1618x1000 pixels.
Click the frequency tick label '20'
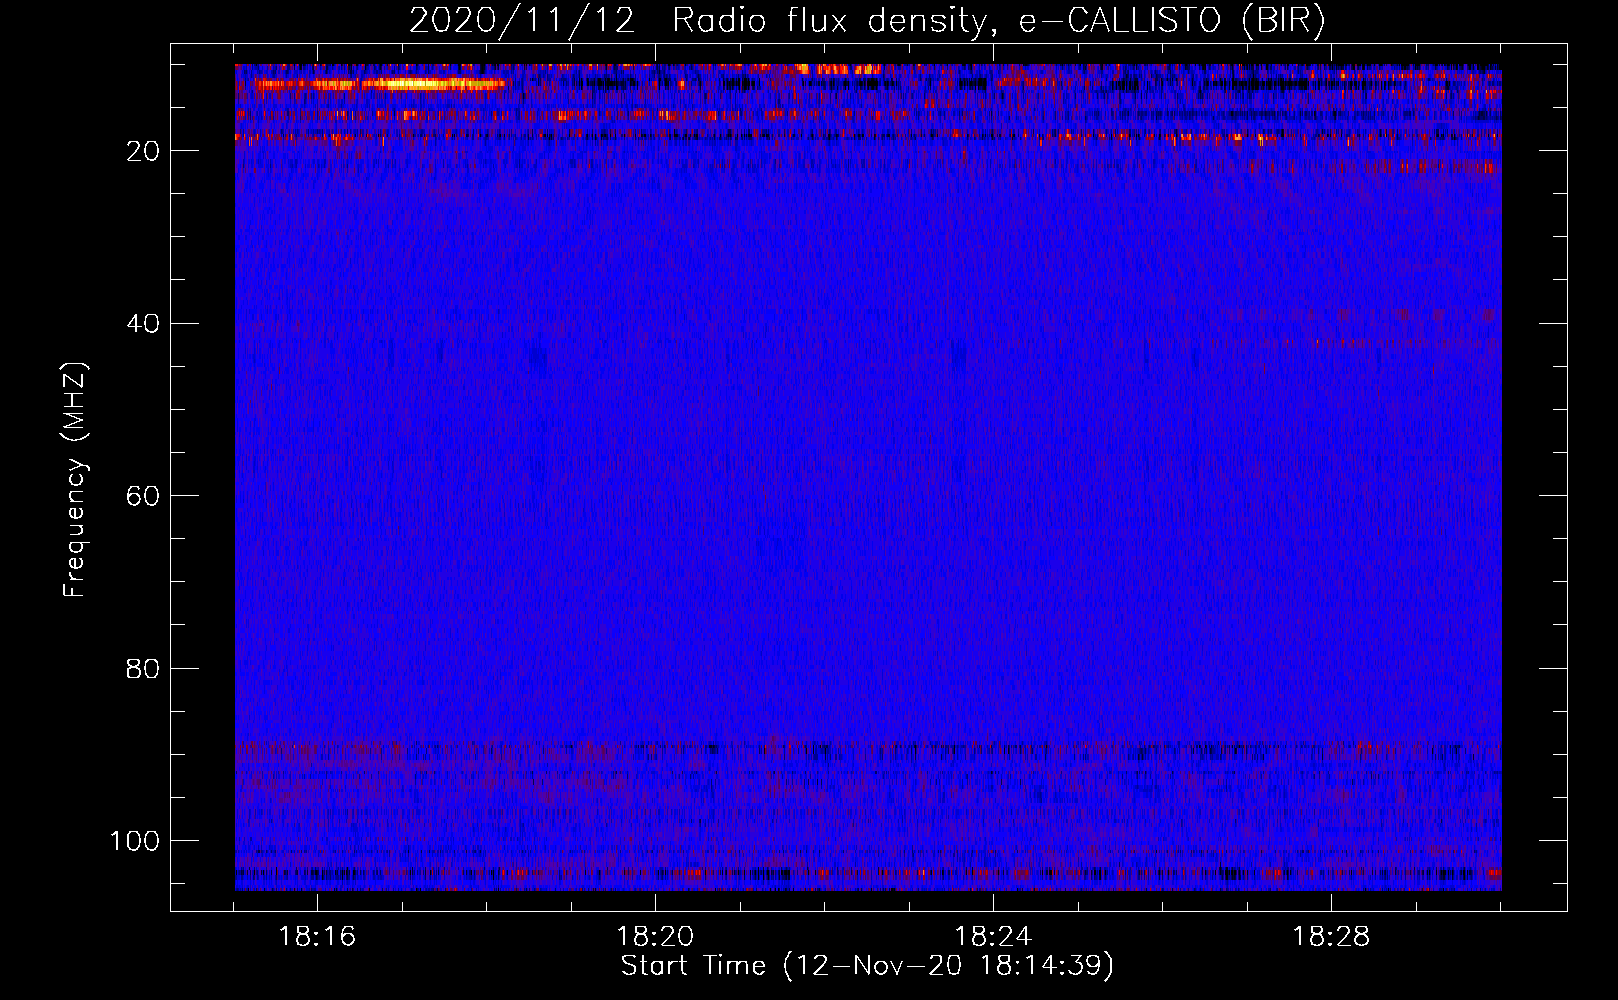[143, 151]
